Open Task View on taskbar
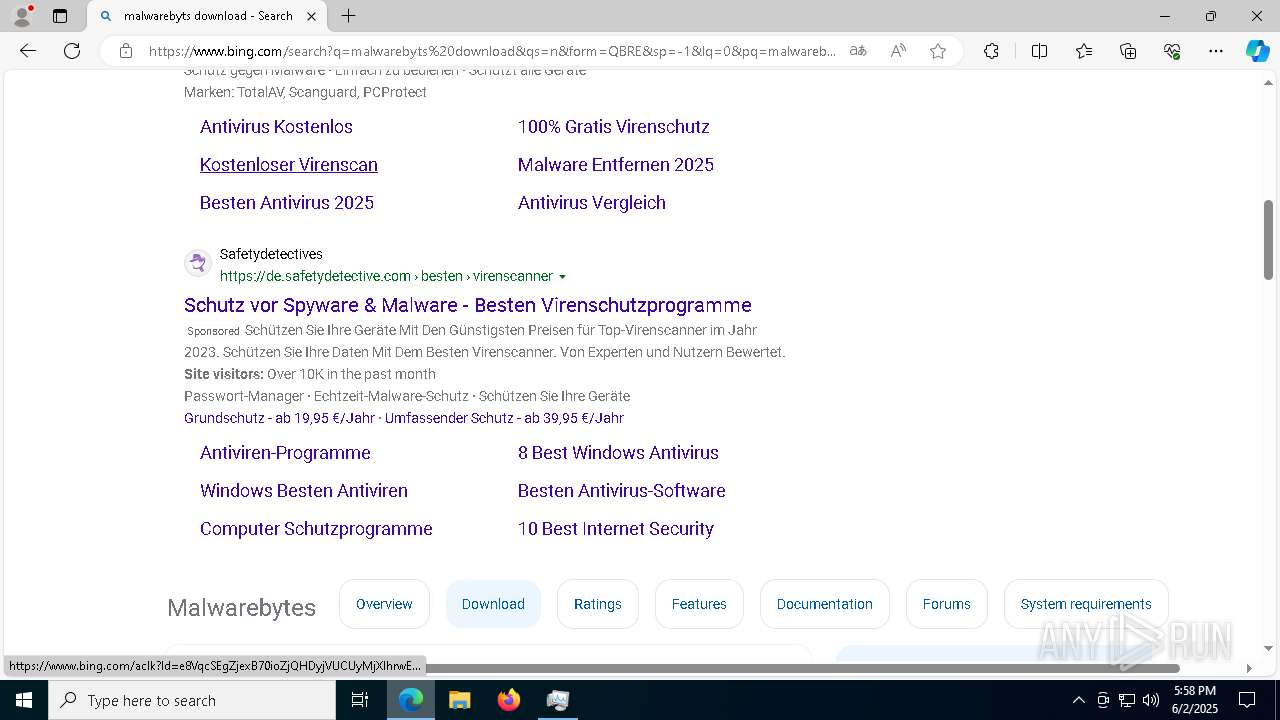The image size is (1280, 720). 360,700
